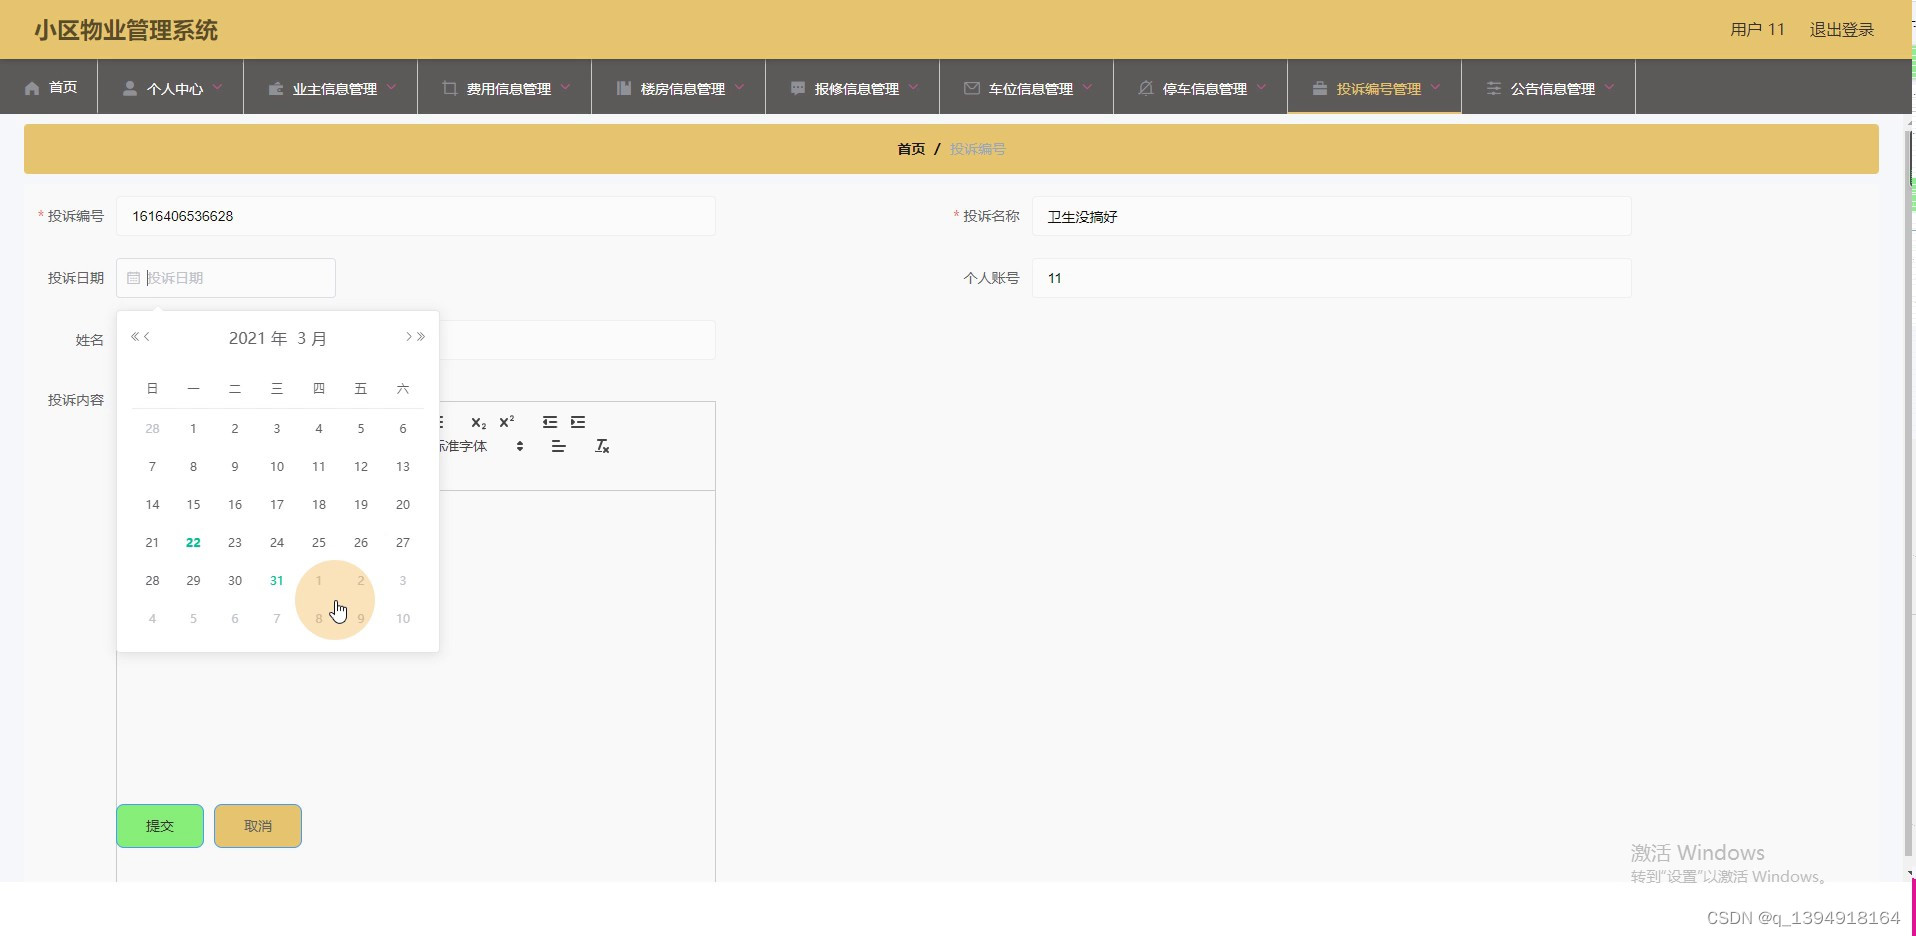Go to next month in calendar
The image size is (1916, 936).
409,337
